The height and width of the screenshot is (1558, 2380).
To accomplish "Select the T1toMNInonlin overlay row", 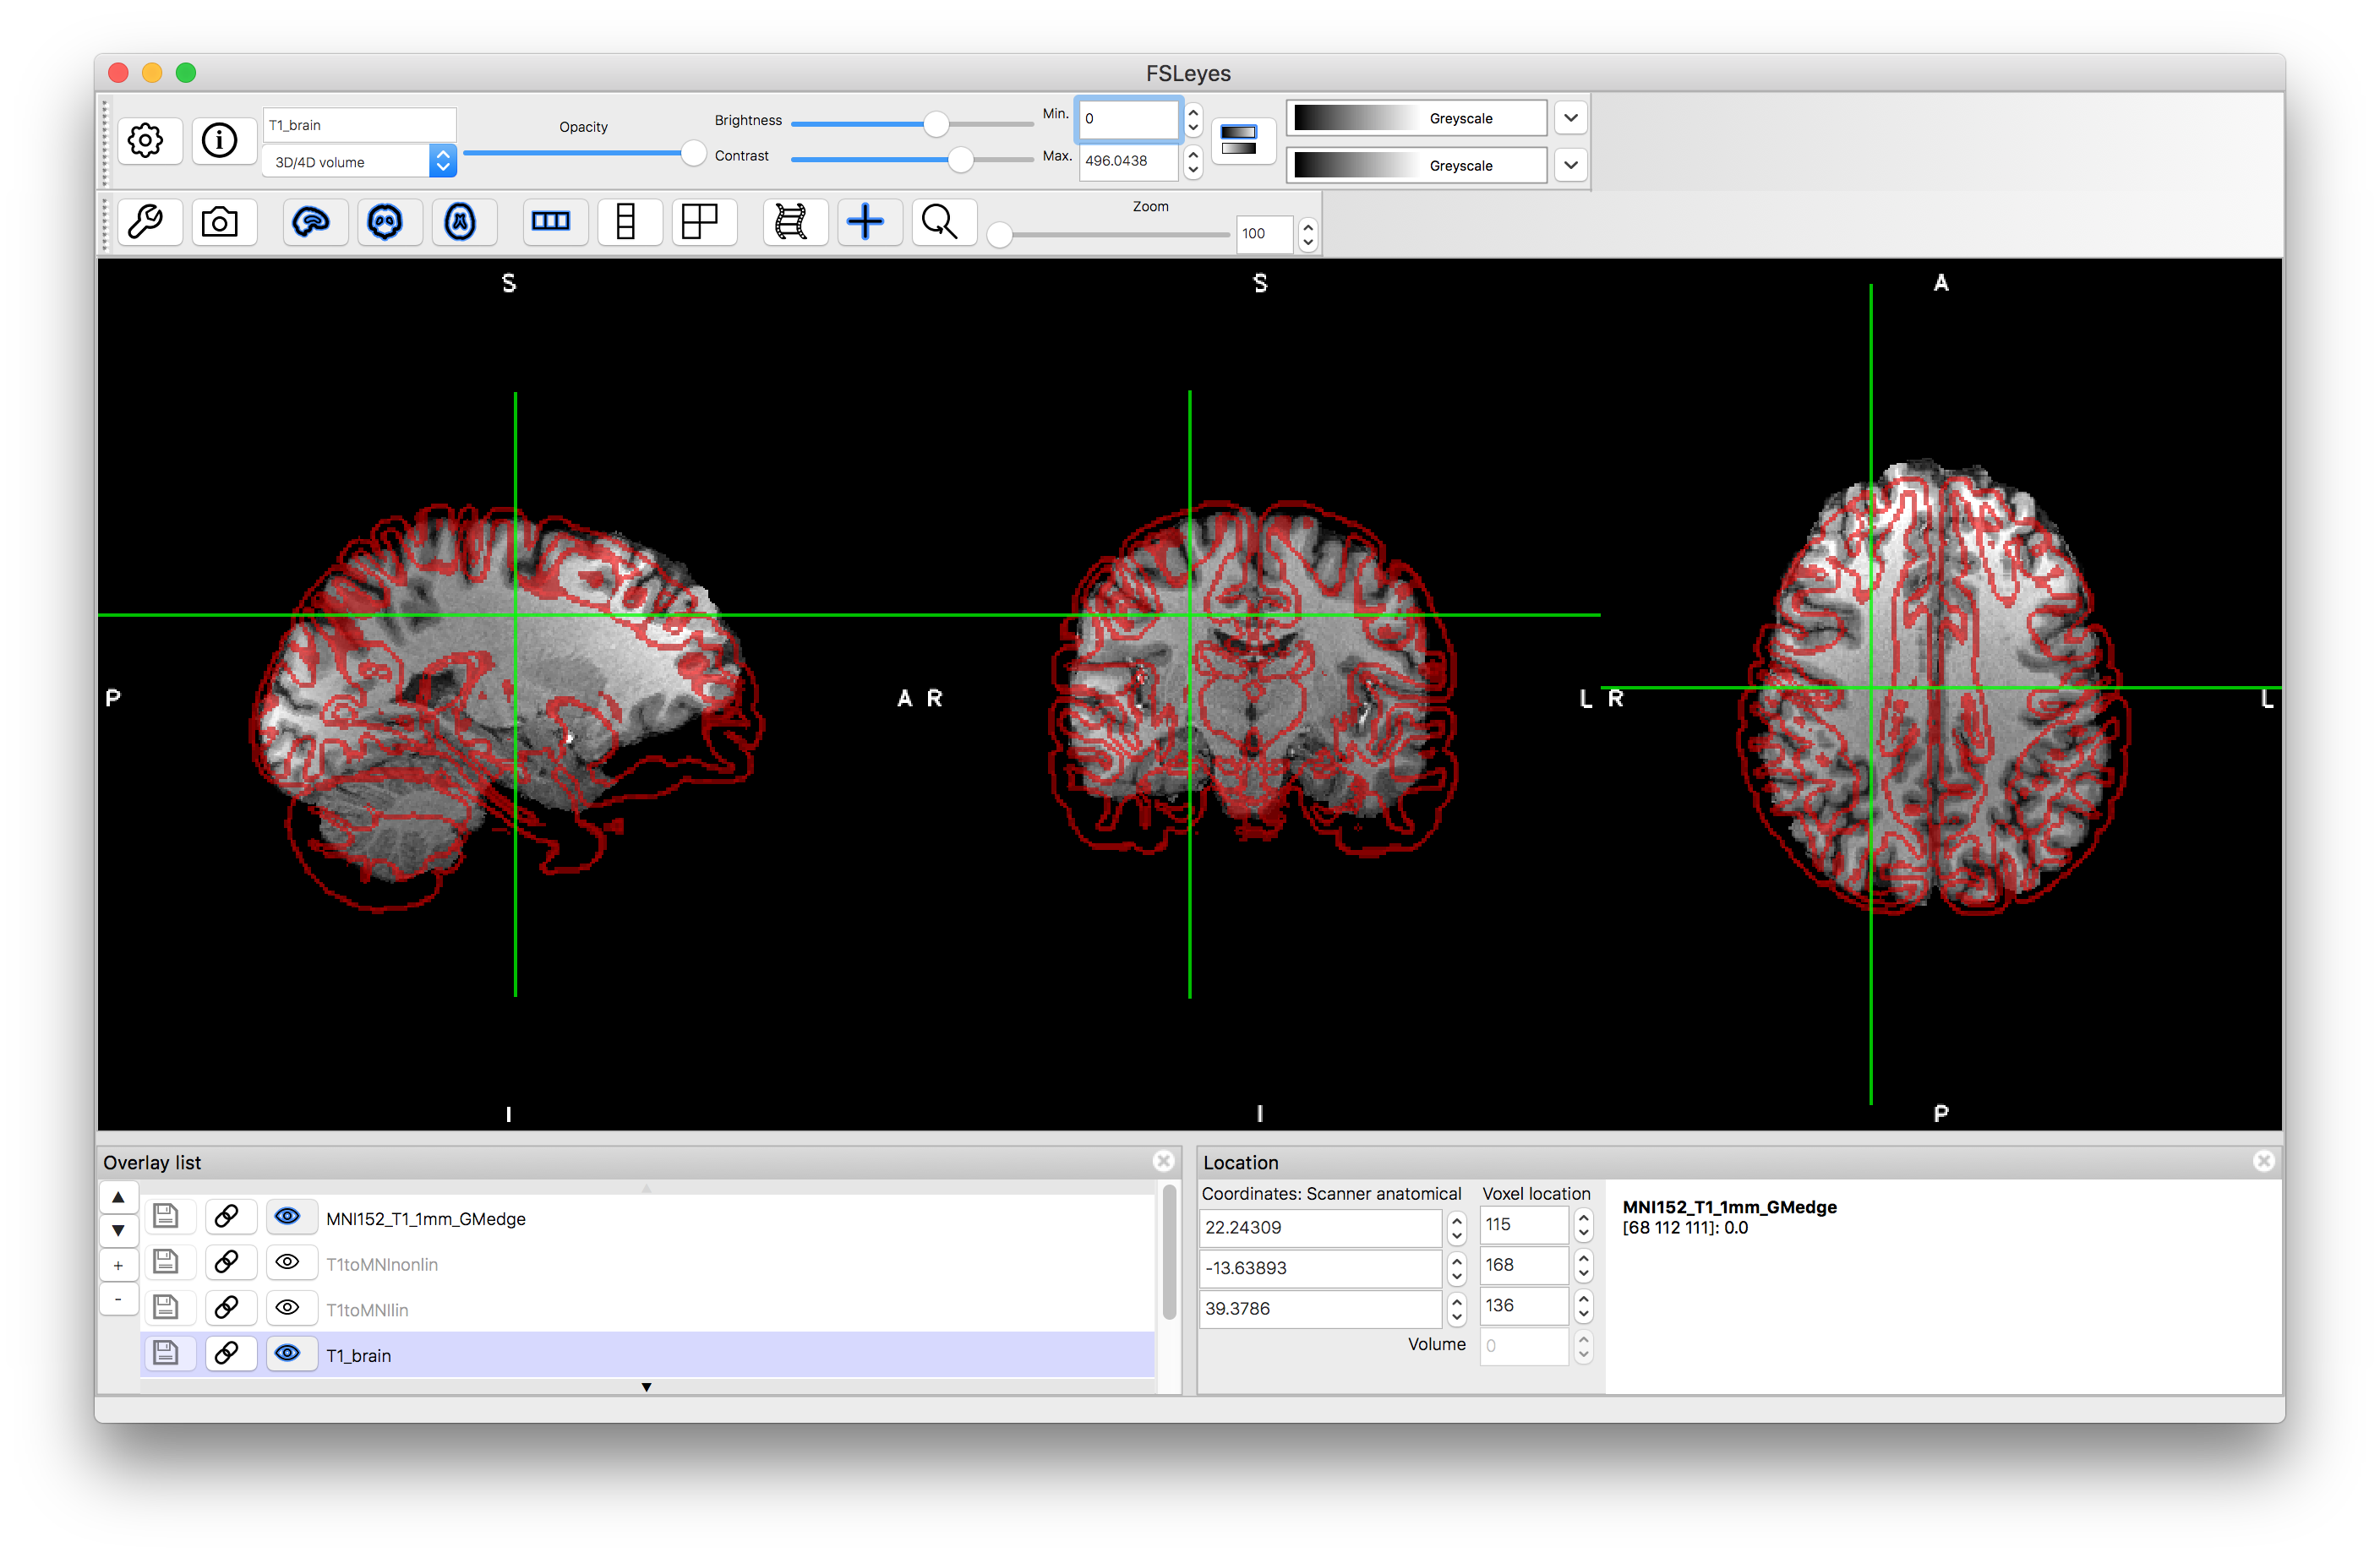I will click(648, 1263).
